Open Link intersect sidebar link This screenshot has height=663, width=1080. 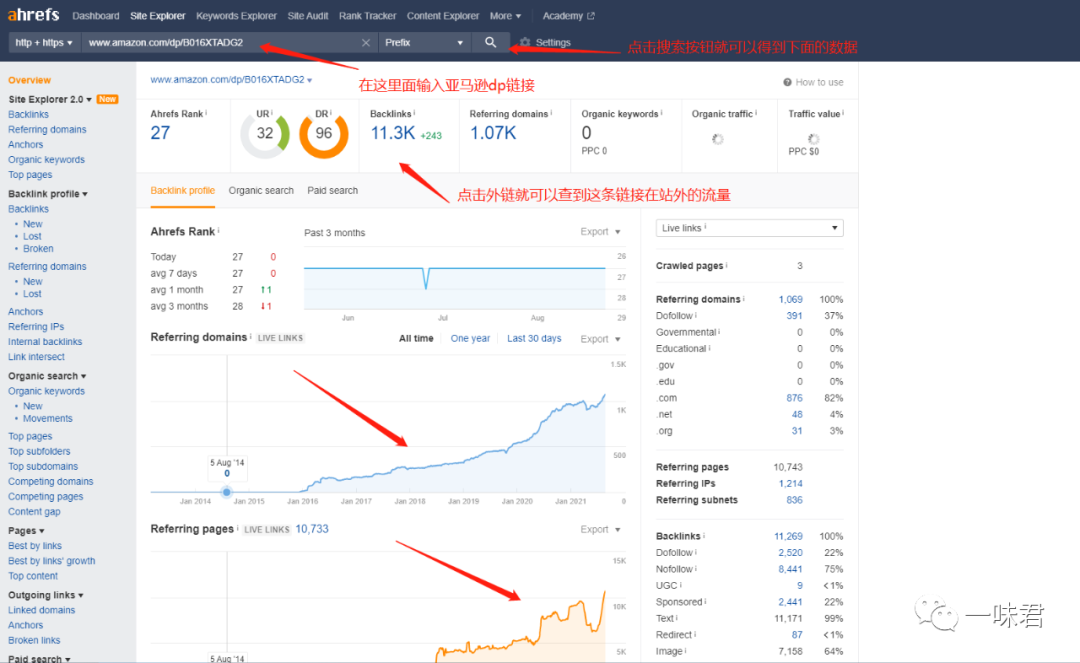[37, 357]
